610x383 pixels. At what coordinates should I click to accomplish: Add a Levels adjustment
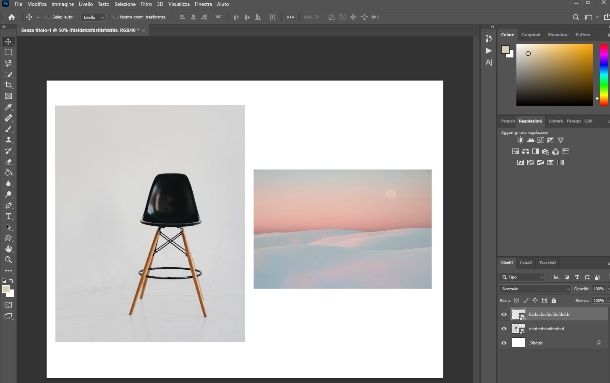530,140
